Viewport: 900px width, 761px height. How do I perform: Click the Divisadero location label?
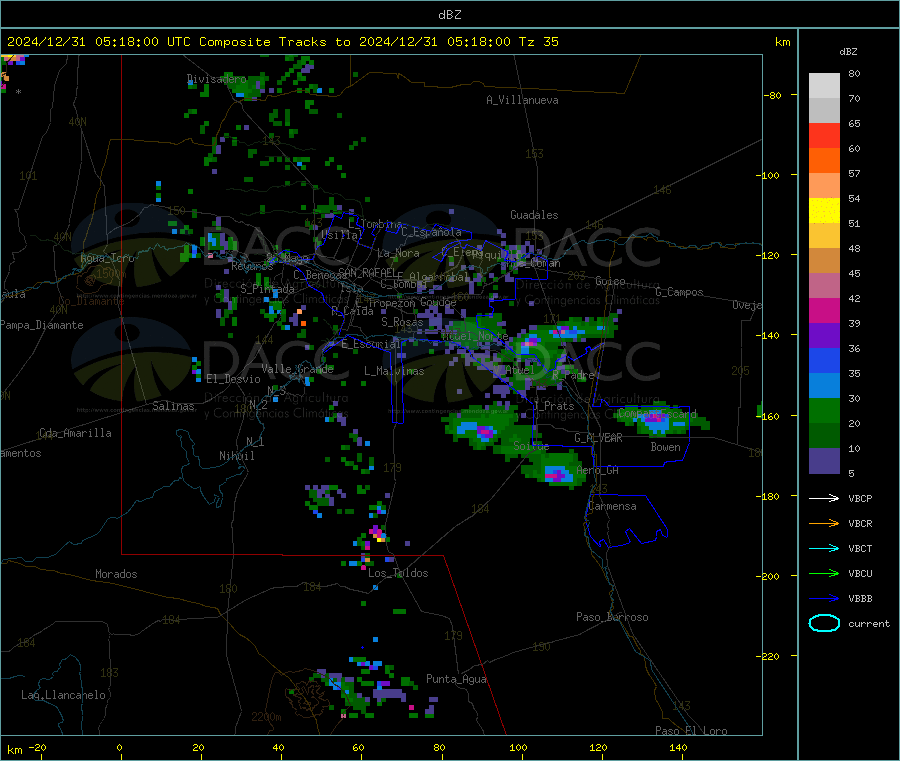tap(217, 79)
